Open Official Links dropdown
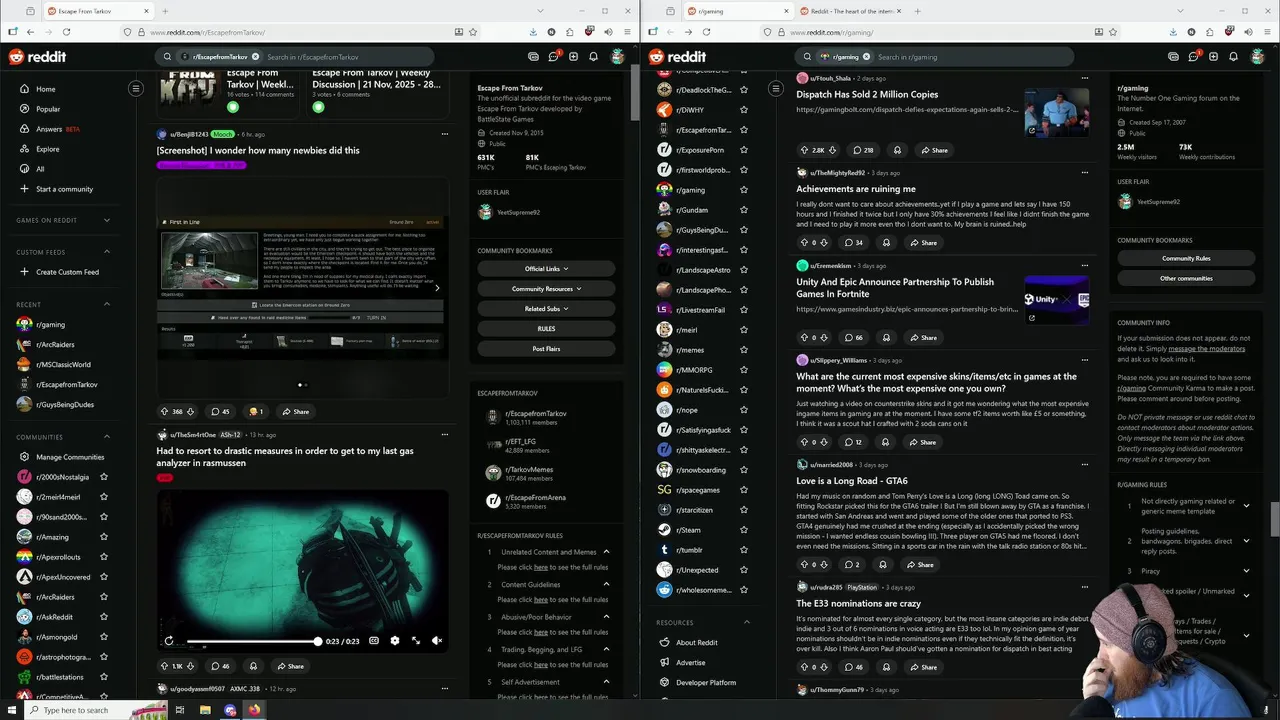This screenshot has height=720, width=1280. (x=546, y=269)
